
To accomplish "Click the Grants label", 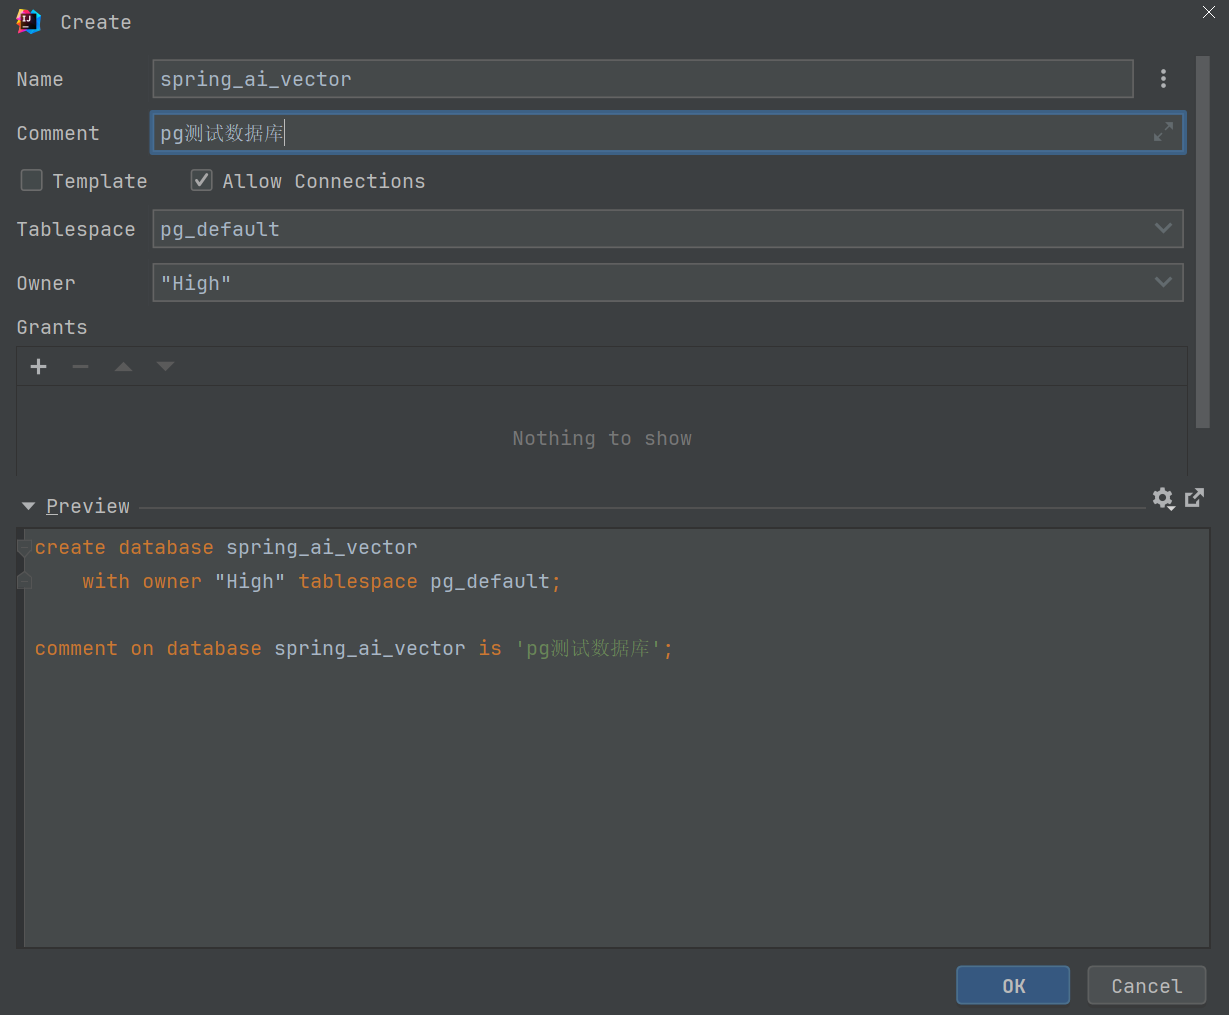I will coord(52,327).
